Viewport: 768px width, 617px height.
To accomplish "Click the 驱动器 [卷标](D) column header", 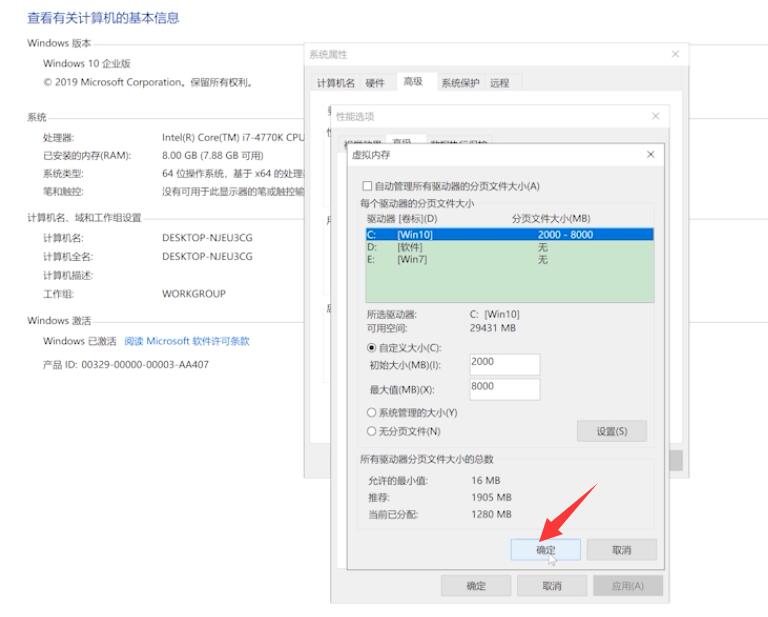I will (402, 218).
